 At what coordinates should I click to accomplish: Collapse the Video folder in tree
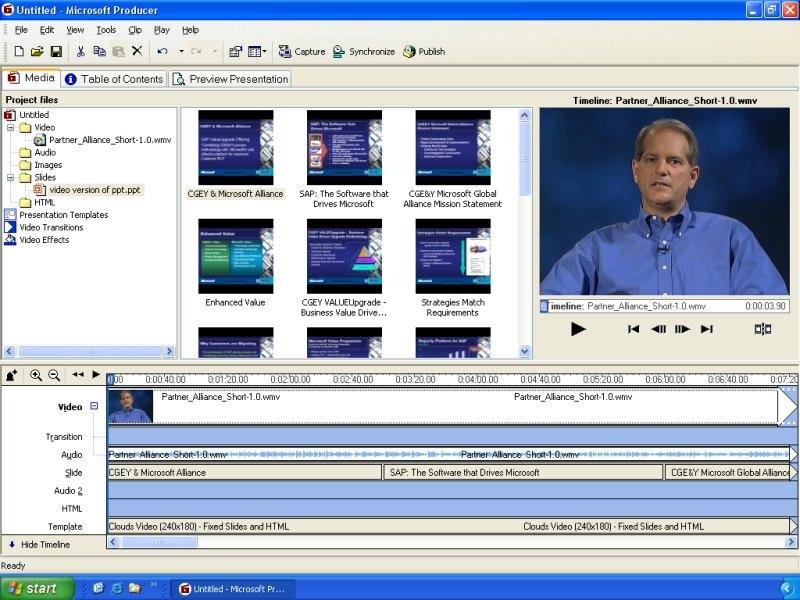pos(10,128)
